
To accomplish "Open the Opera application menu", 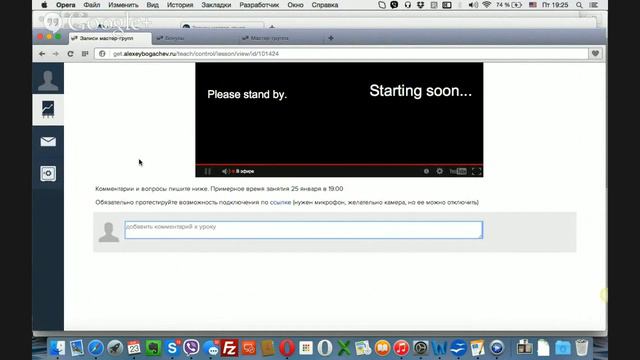I will (66, 5).
